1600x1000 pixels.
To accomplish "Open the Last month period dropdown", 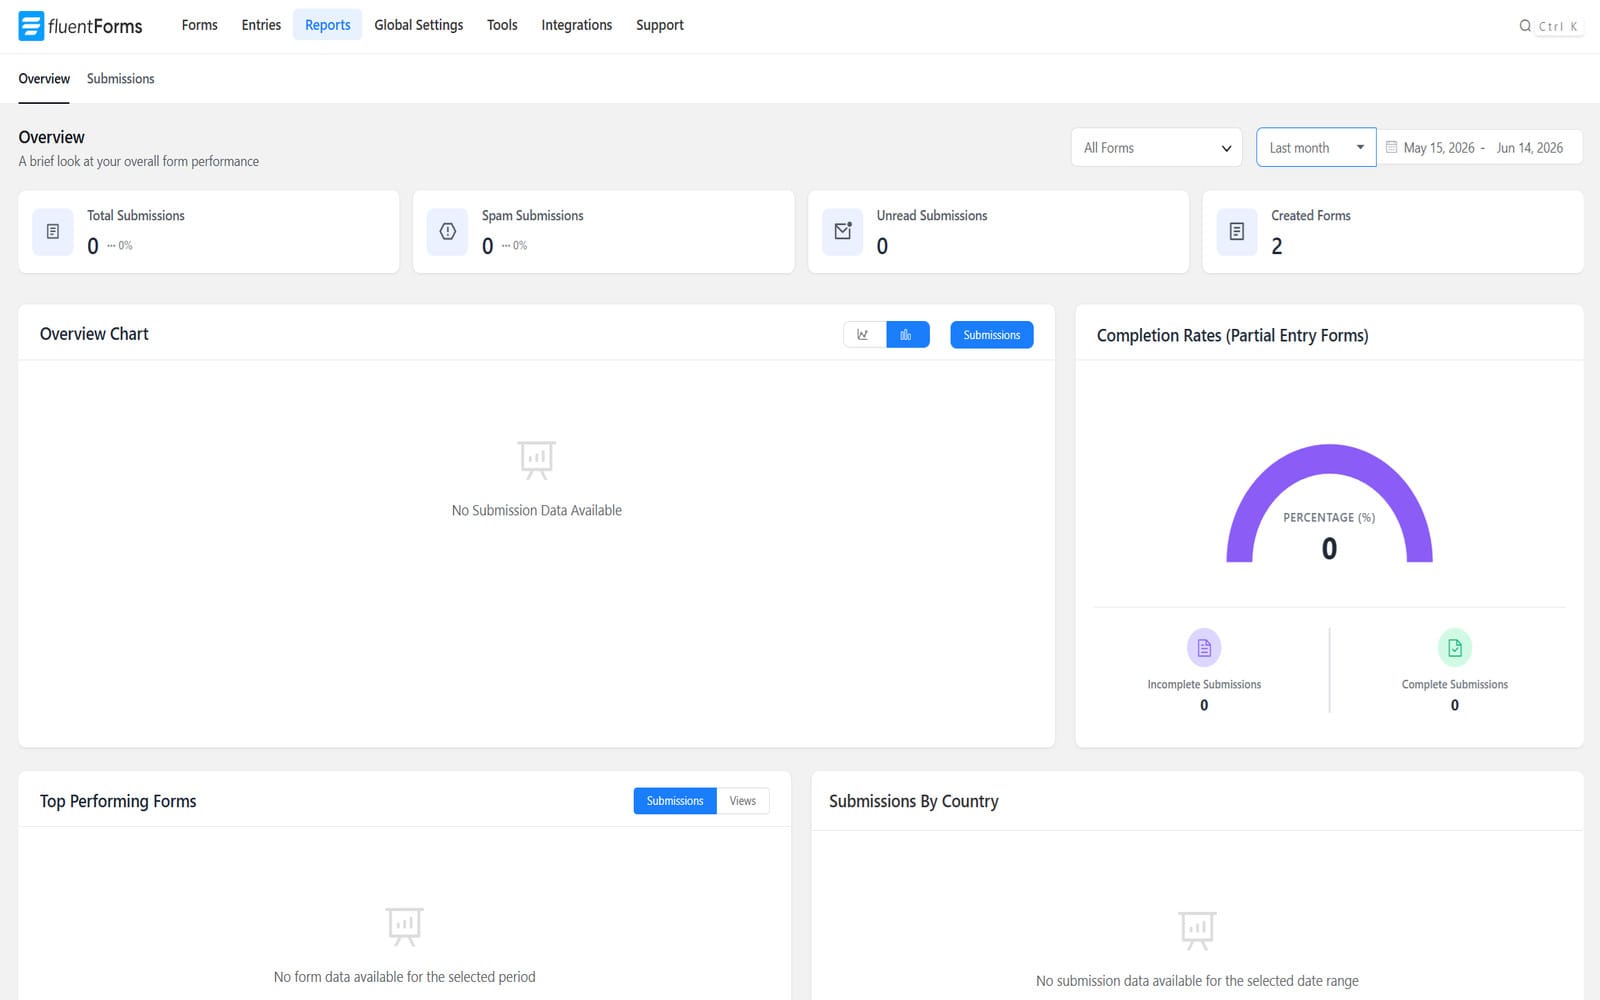I will point(1316,148).
